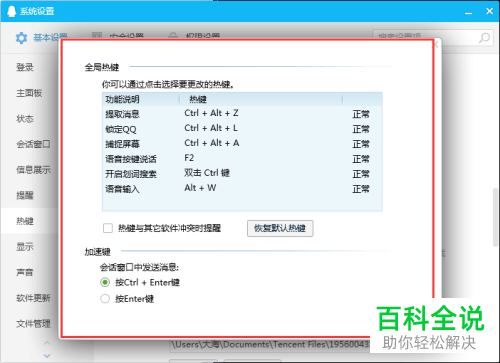Select 登录 in the sidebar
Screen dimensions: 500x363
25,67
